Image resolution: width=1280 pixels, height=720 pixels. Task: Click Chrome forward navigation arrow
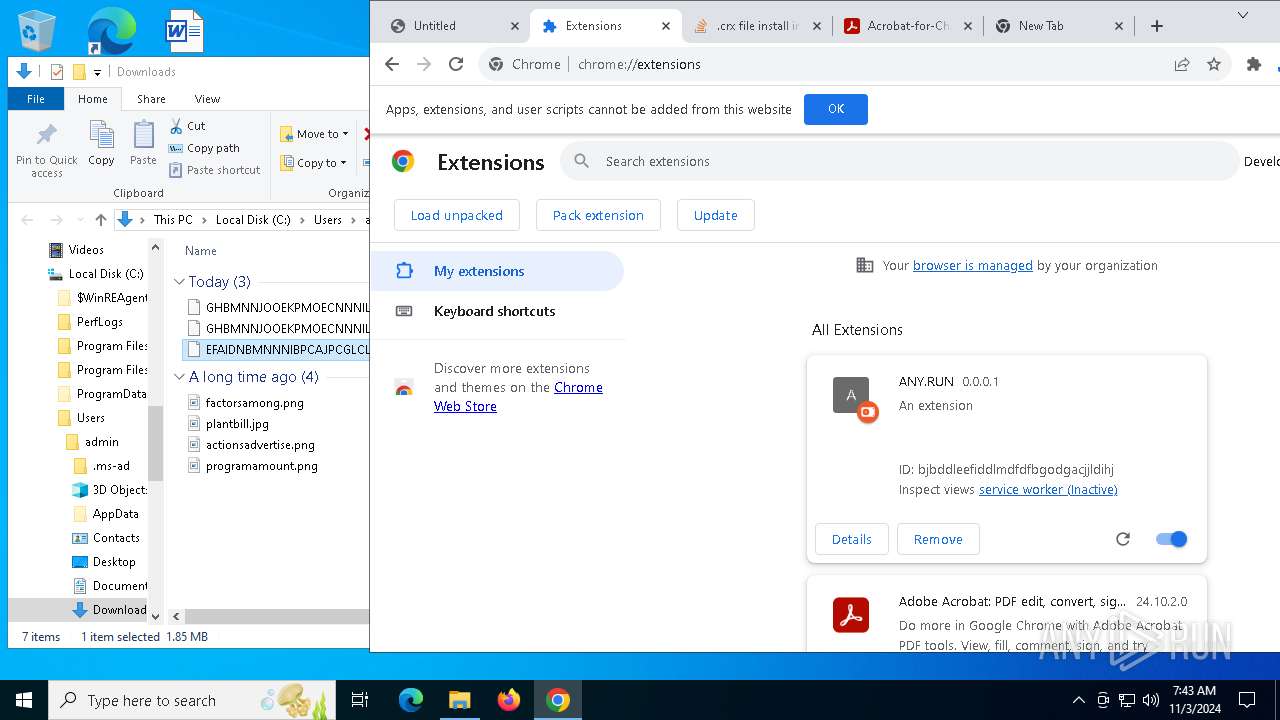tap(424, 64)
